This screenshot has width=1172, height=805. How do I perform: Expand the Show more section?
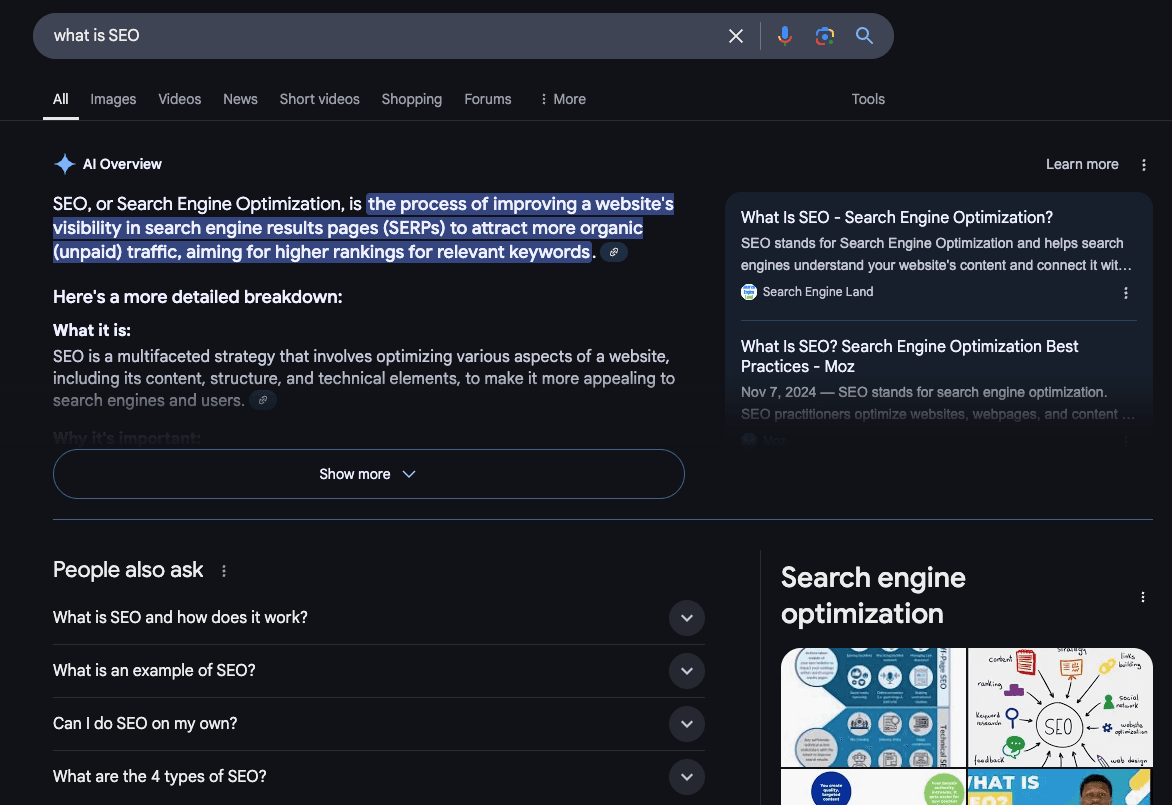coord(368,473)
